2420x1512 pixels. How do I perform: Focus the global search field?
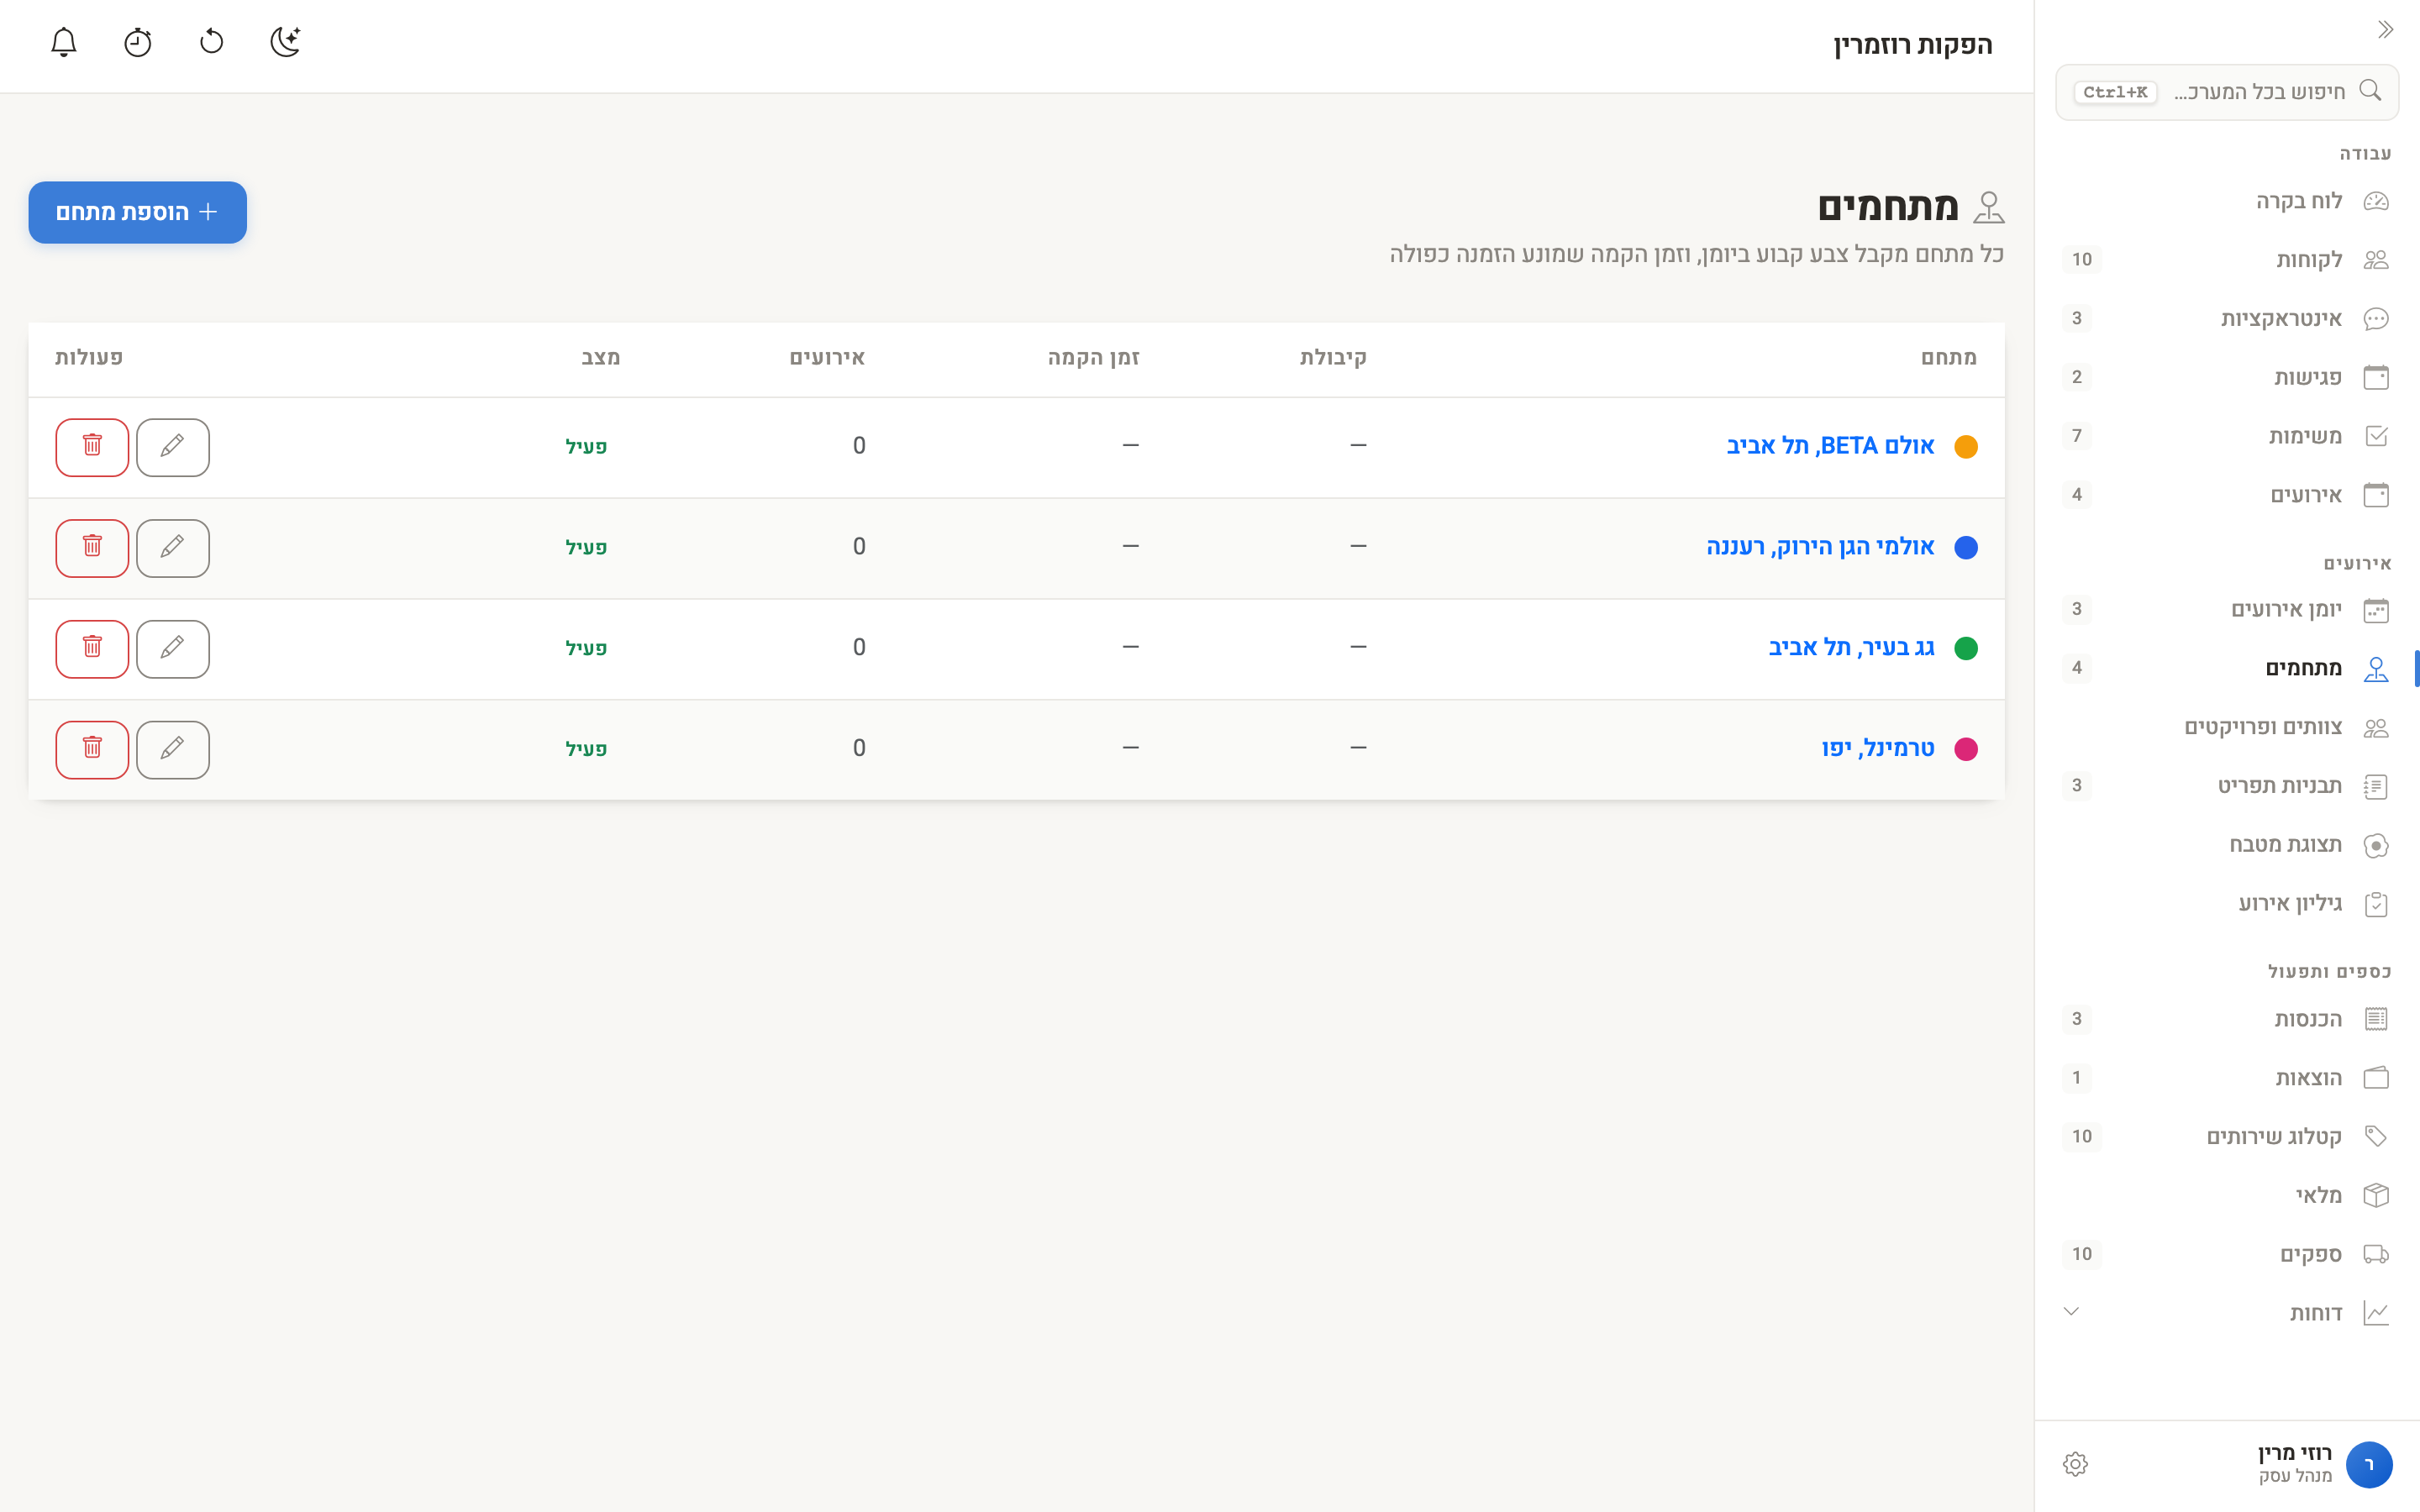2226,92
